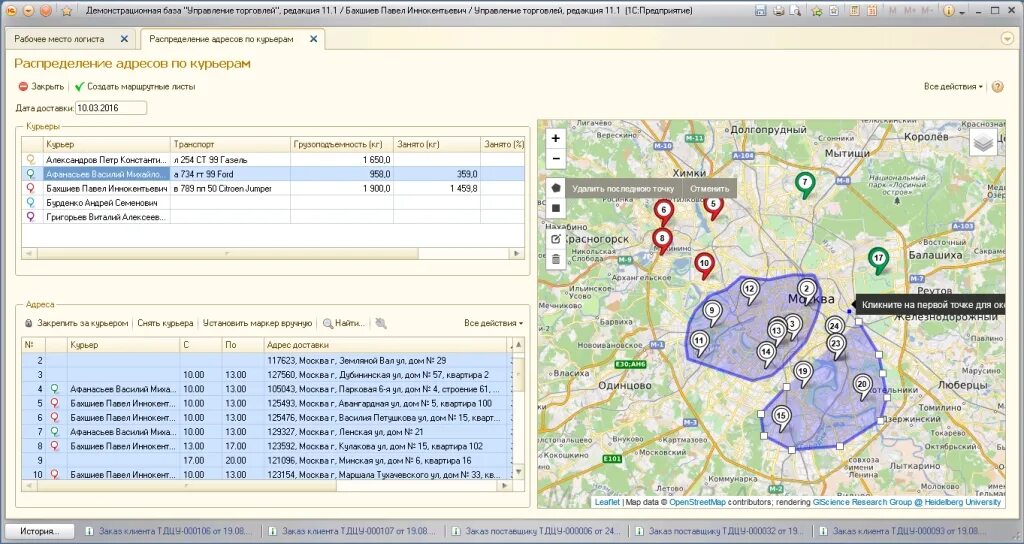Click "Удалить последнюю точку" on map
The width and height of the screenshot is (1024, 544).
[x=624, y=188]
